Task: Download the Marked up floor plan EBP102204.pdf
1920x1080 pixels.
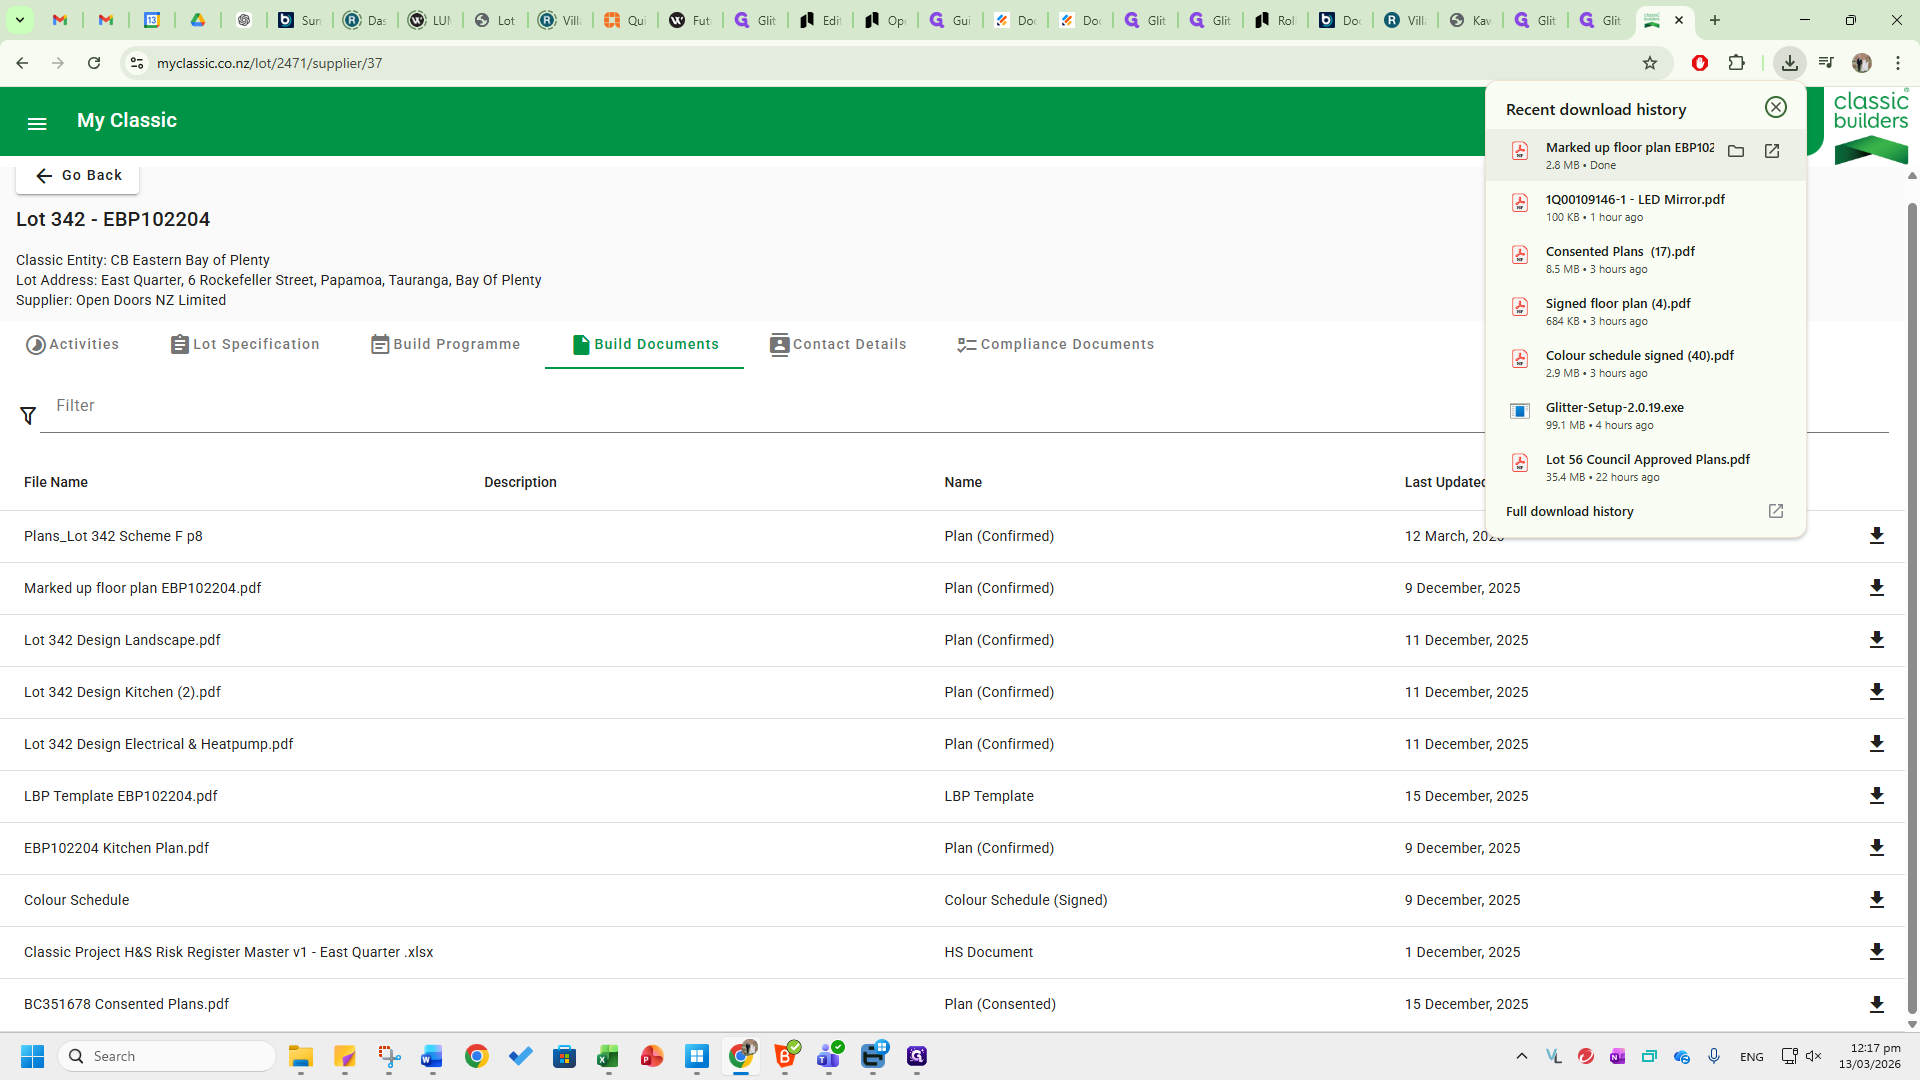Action: coord(1876,588)
